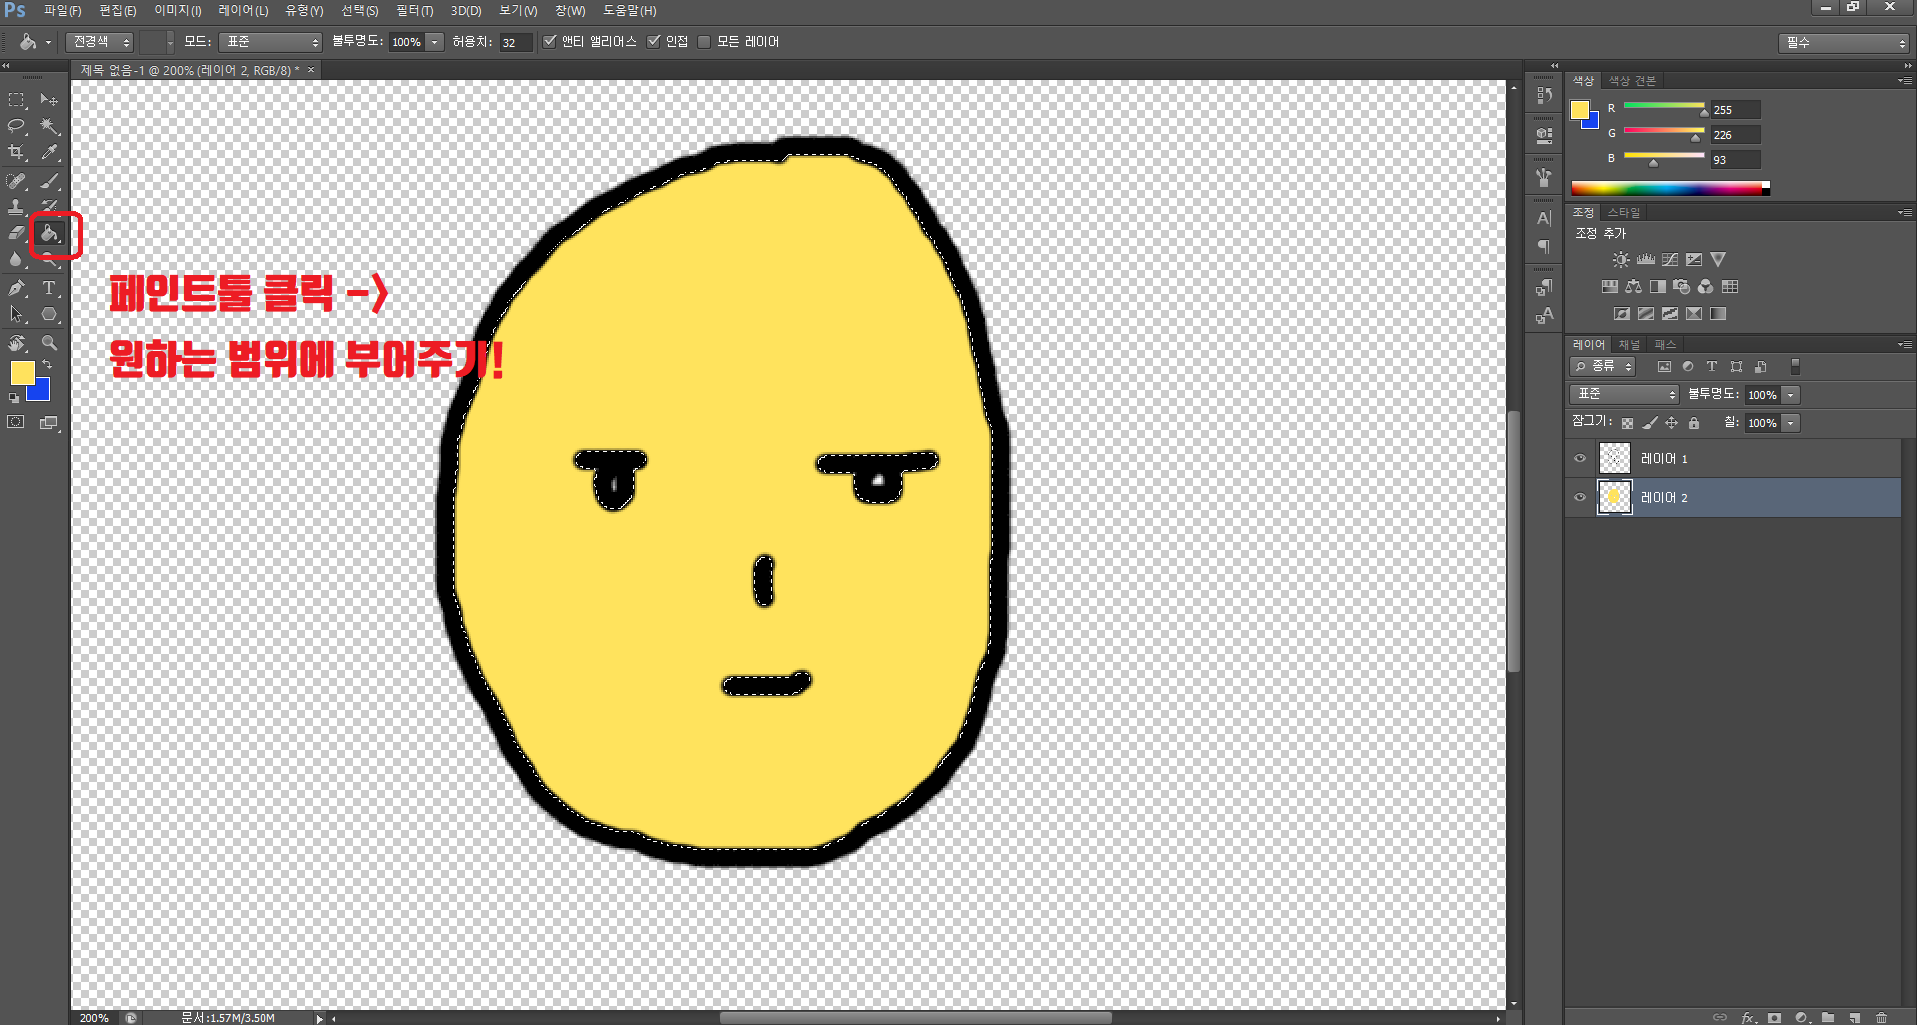Select the Path Selection tool
1917x1025 pixels.
pyautogui.click(x=17, y=314)
